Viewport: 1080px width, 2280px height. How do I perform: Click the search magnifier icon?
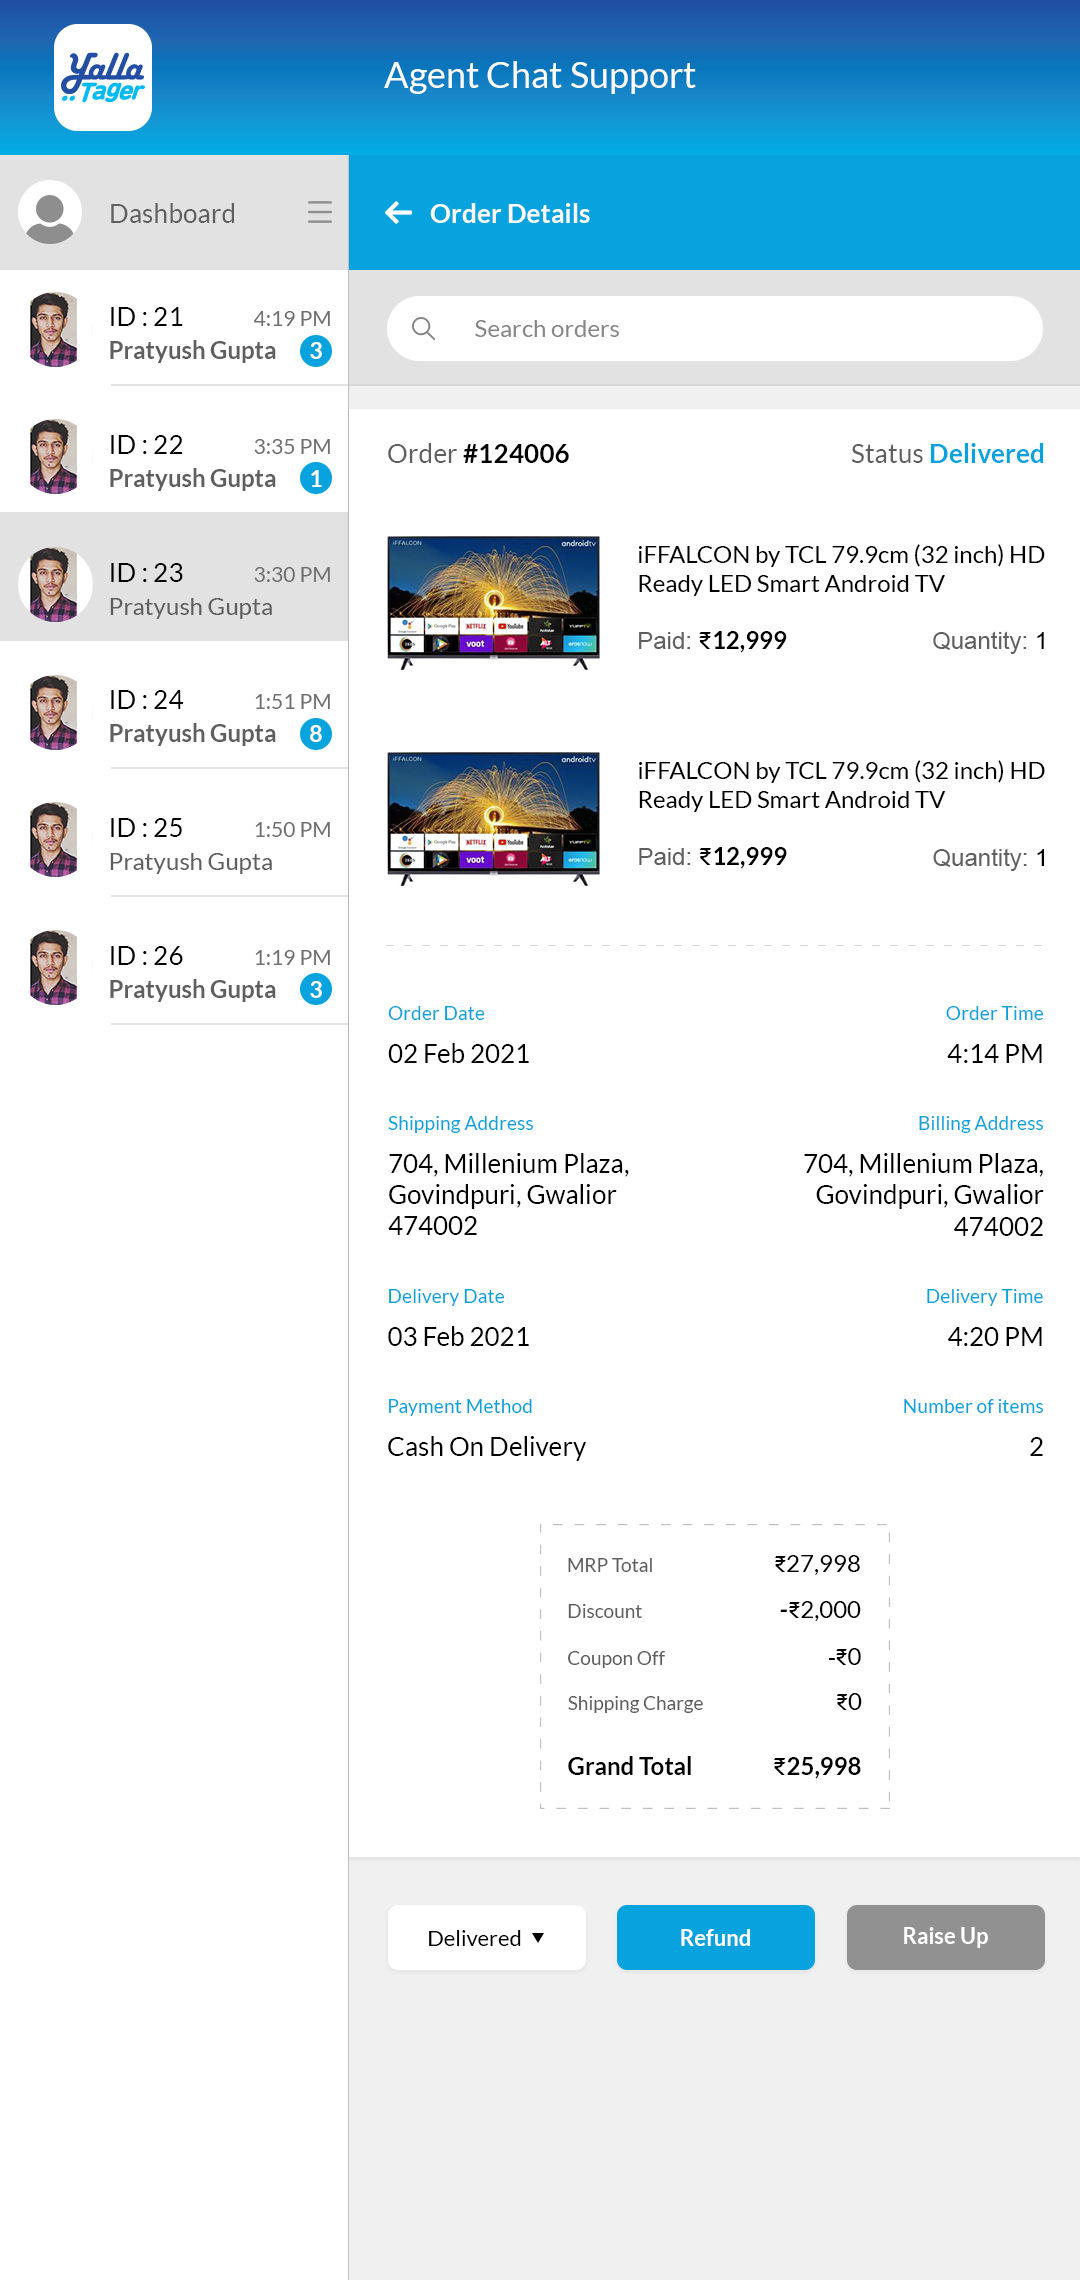424,329
